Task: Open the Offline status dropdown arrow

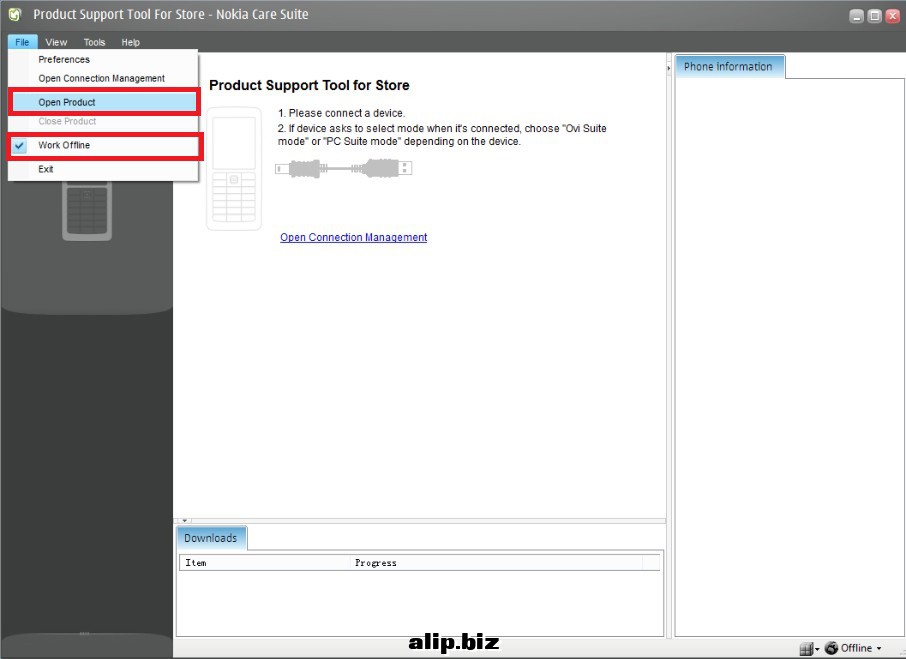Action: 879,649
